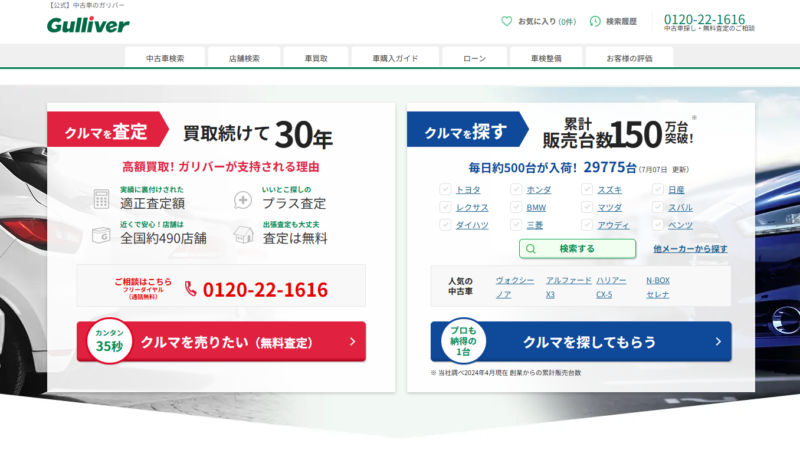800x450 pixels.
Task: Open the CX-5 popular car link
Action: tap(604, 295)
